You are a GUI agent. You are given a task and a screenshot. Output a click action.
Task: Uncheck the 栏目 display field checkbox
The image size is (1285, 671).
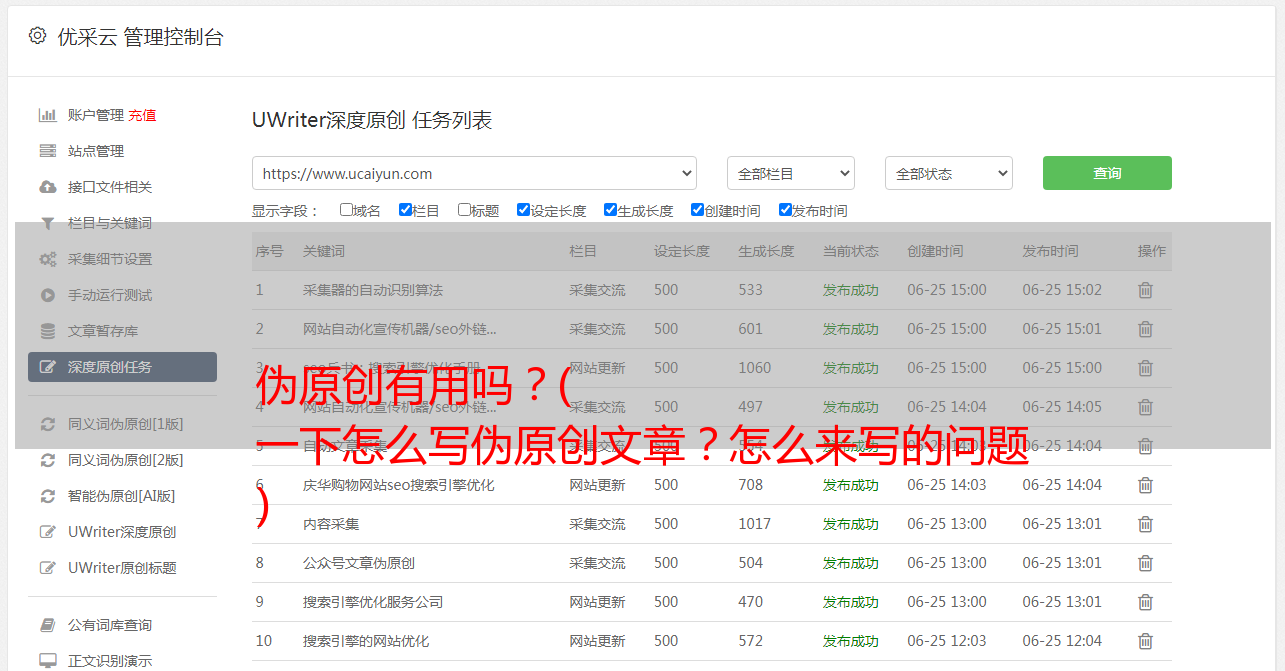(x=405, y=210)
